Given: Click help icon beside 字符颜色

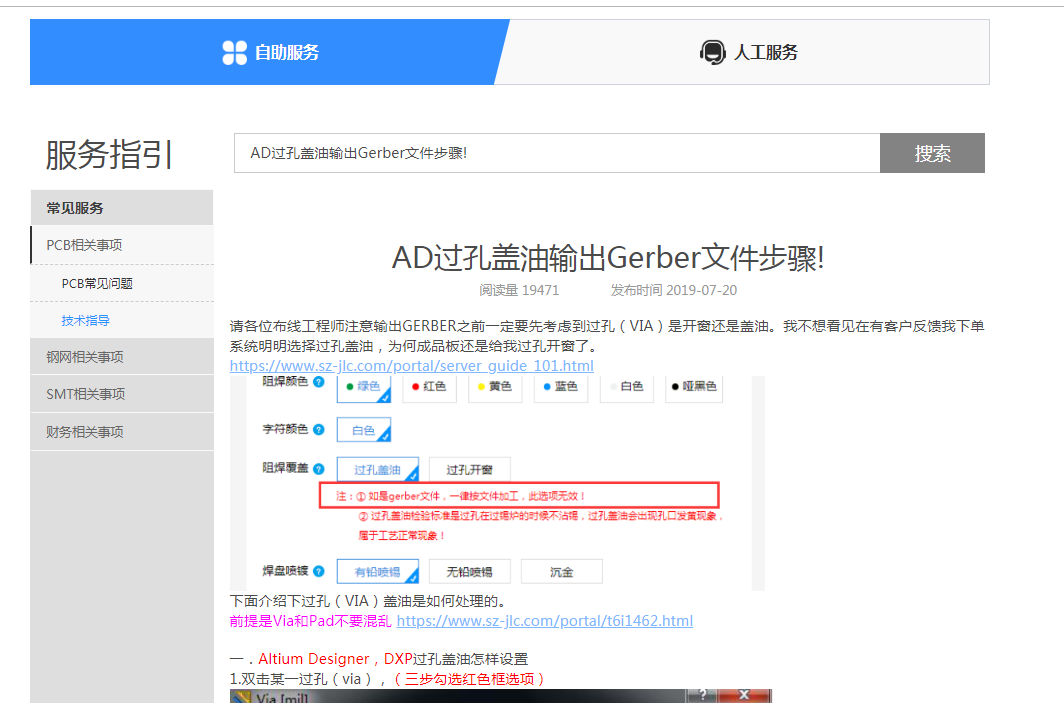Looking at the screenshot, I should (319, 429).
